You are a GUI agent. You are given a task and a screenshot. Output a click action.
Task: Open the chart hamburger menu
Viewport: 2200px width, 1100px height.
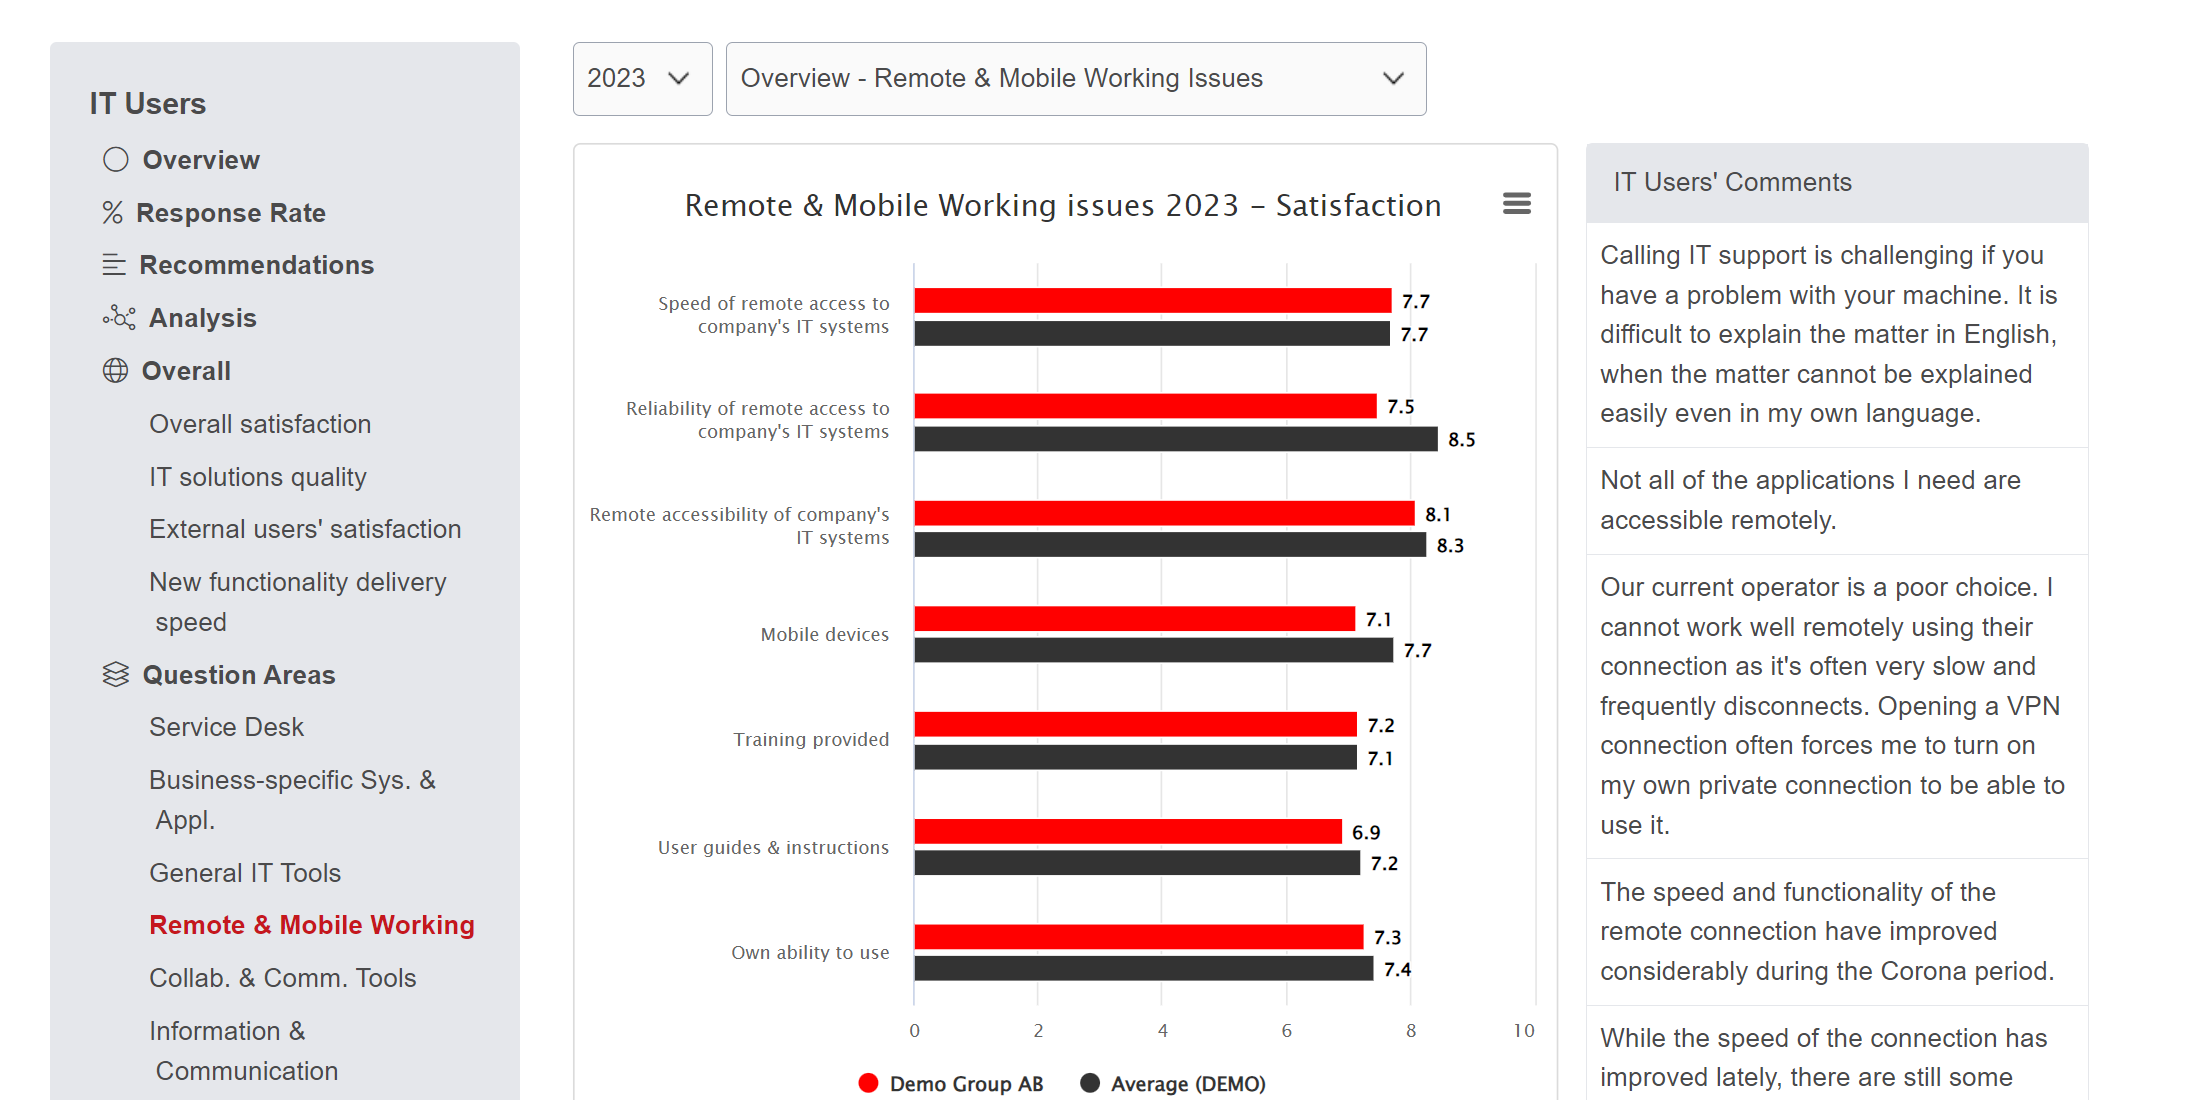[x=1517, y=204]
